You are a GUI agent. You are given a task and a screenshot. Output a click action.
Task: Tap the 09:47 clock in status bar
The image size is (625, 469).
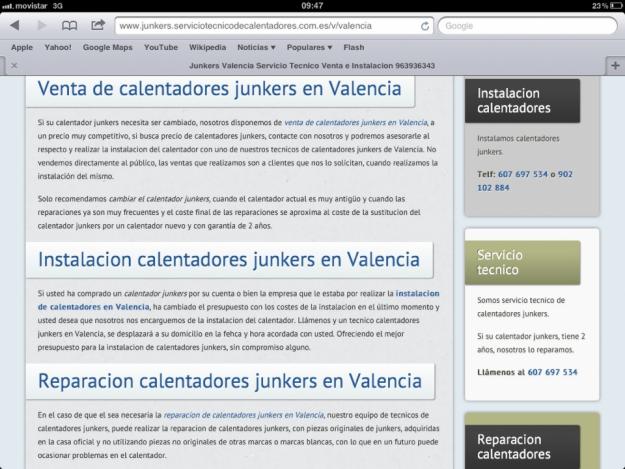coord(312,6)
